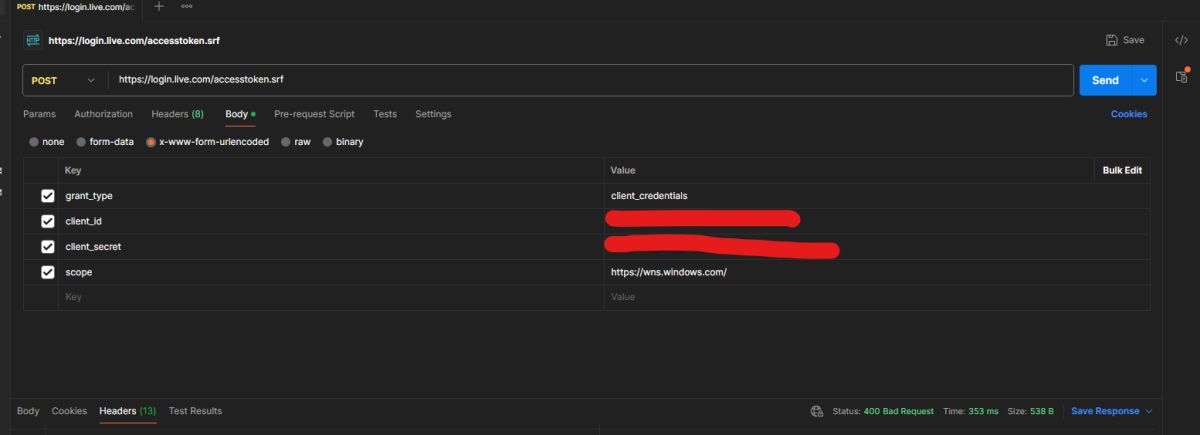
Task: Save the current request
Action: tap(1125, 40)
